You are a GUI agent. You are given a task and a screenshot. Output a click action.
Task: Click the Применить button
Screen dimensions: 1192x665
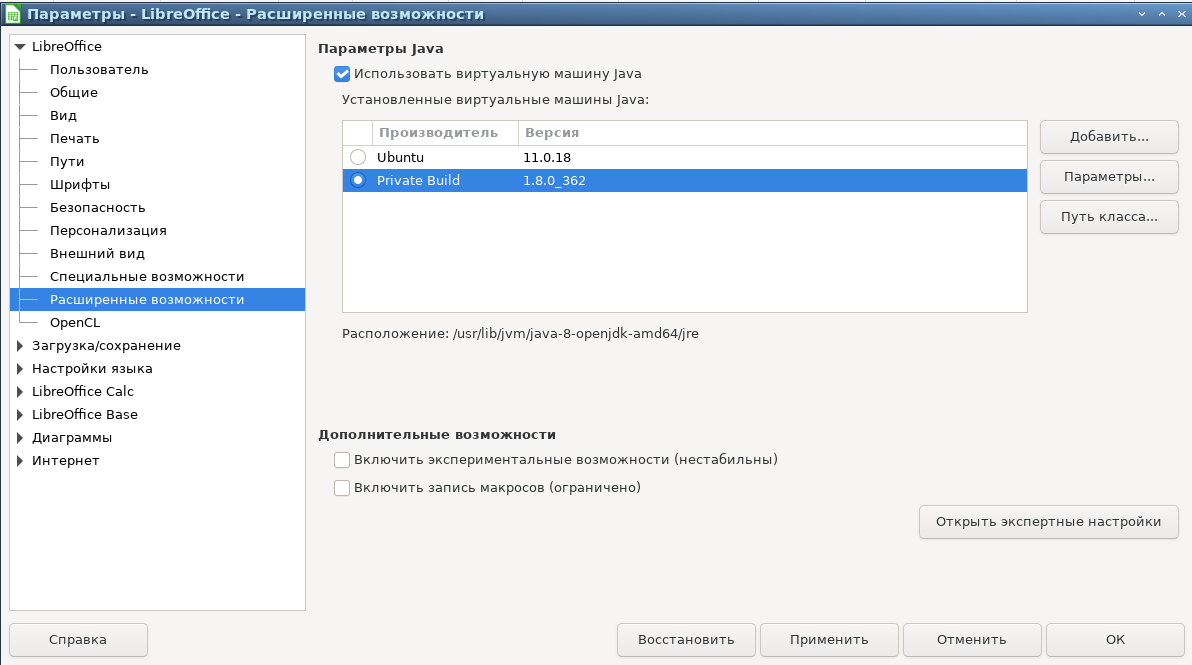[829, 640]
